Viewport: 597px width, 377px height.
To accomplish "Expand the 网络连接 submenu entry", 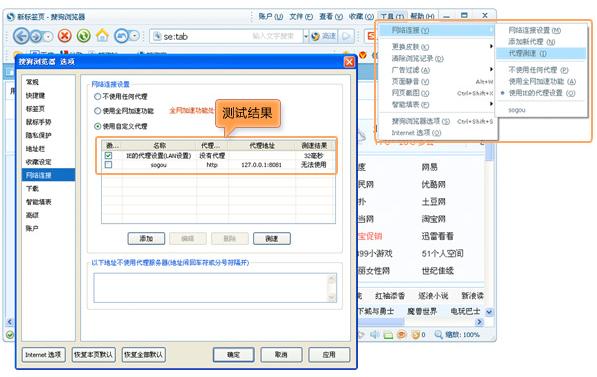I will coord(437,30).
